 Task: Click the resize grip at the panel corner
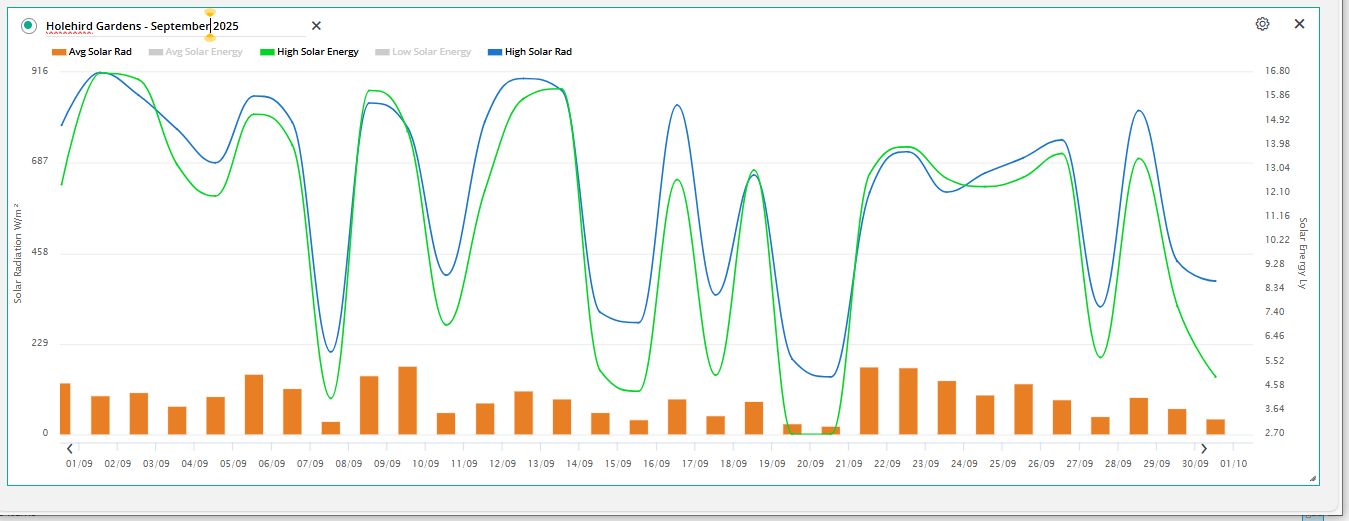tap(1312, 479)
